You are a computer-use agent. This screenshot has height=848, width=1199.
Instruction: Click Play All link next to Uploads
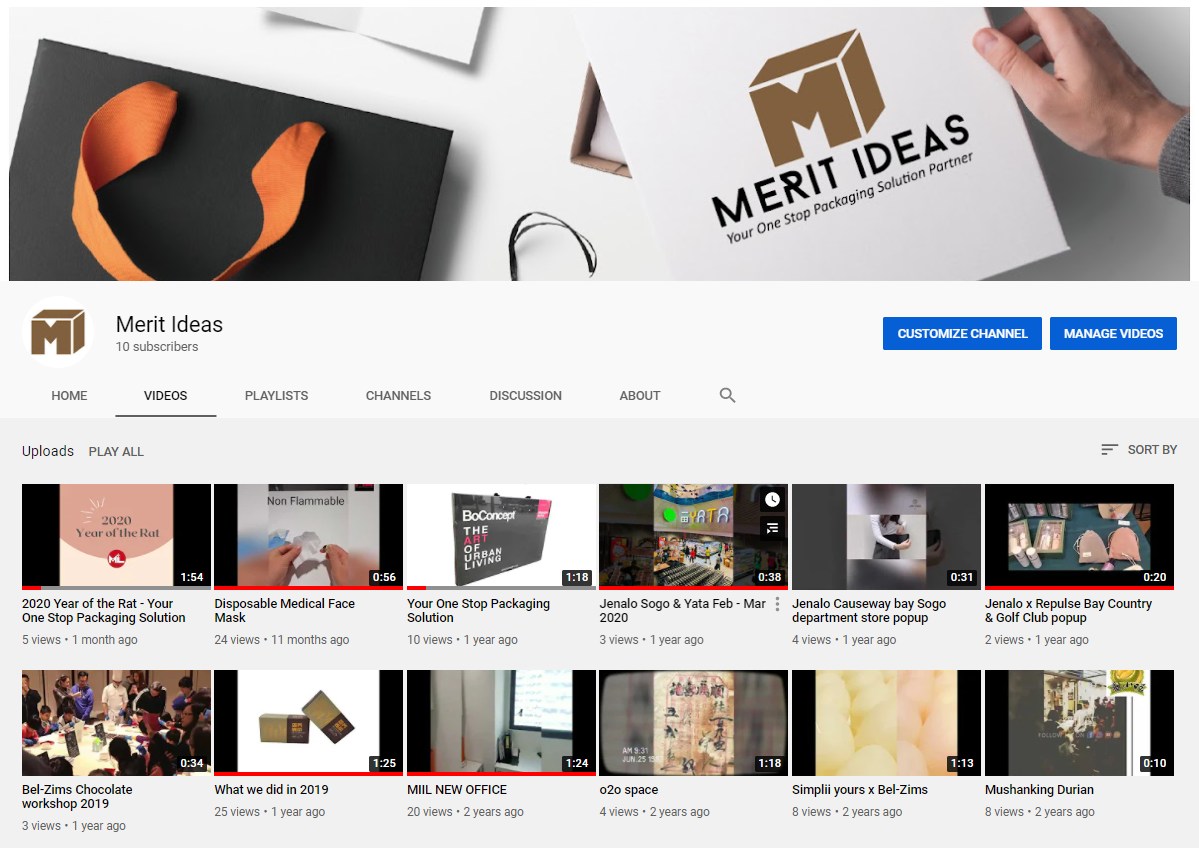[116, 451]
